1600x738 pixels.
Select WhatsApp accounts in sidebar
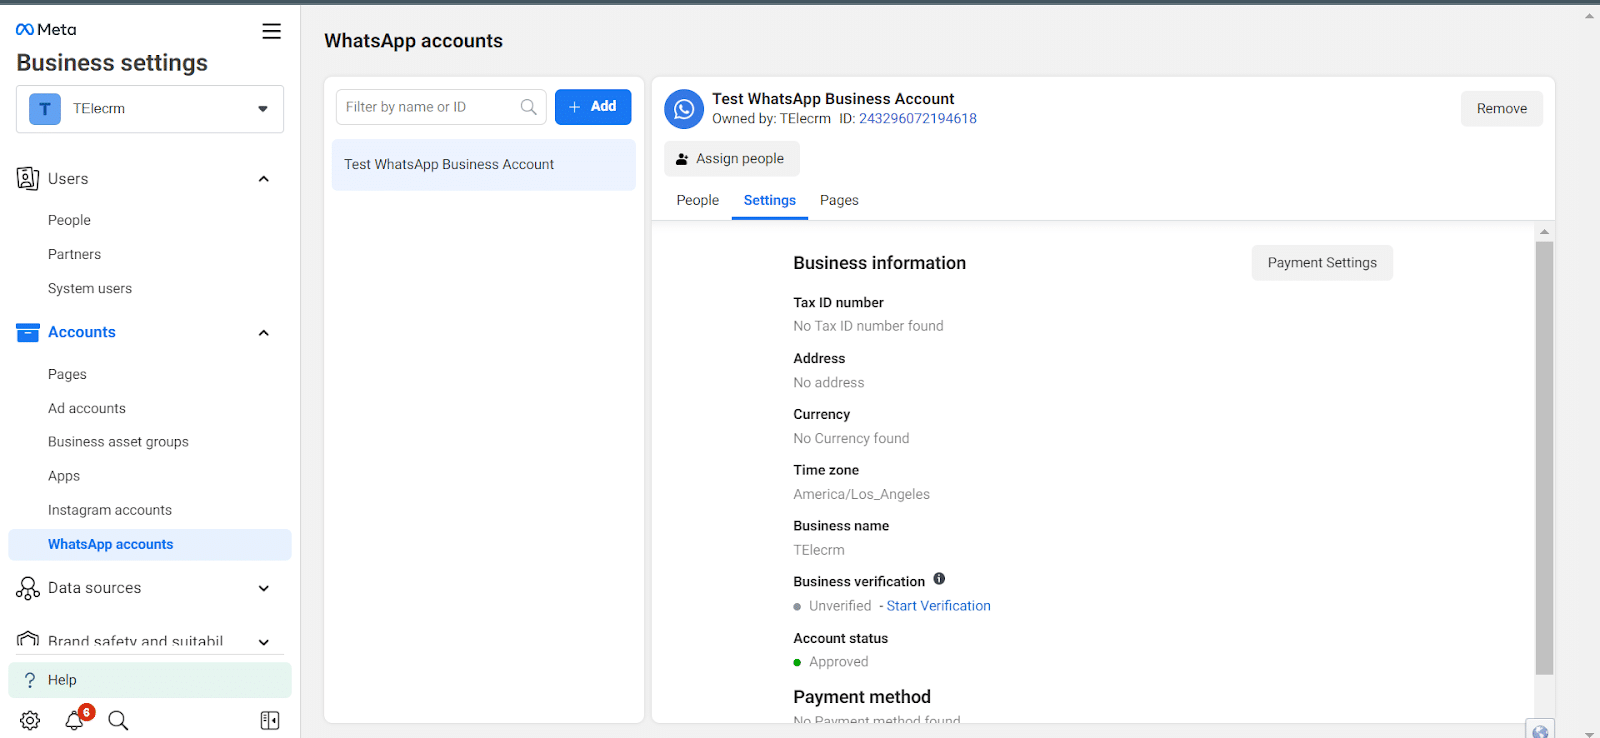[150, 545]
